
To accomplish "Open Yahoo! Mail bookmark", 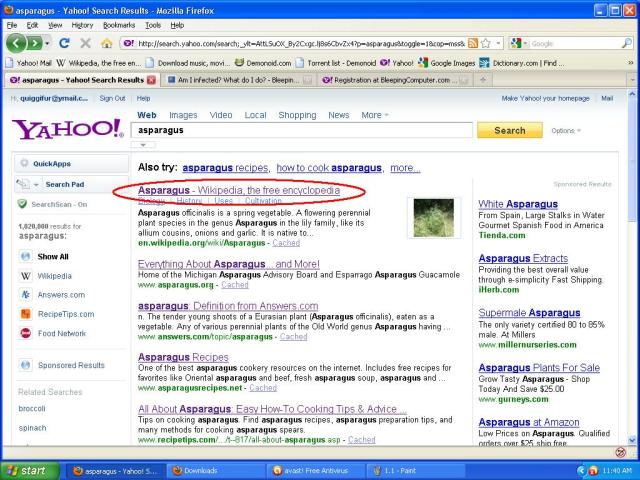I will click(x=29, y=63).
